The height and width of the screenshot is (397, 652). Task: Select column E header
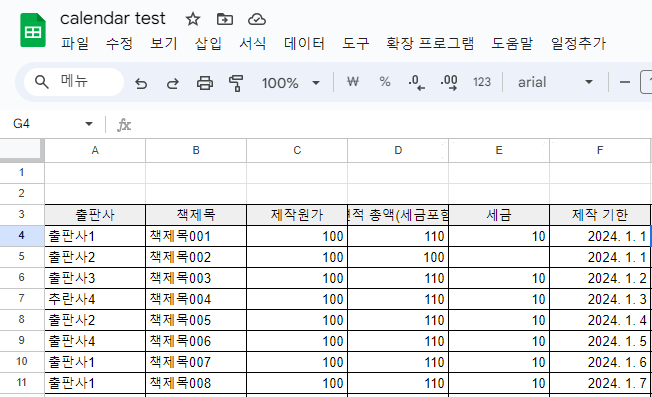tap(499, 150)
